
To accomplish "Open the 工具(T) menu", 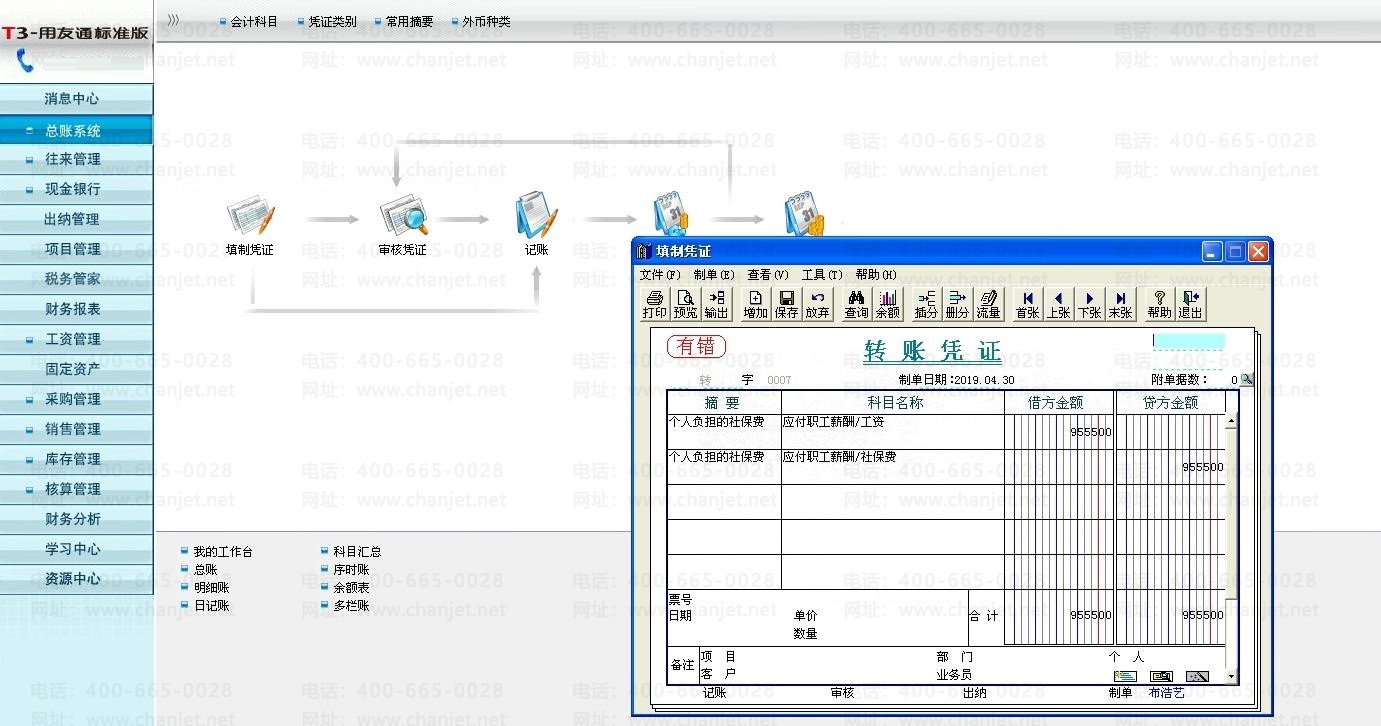I will point(822,275).
